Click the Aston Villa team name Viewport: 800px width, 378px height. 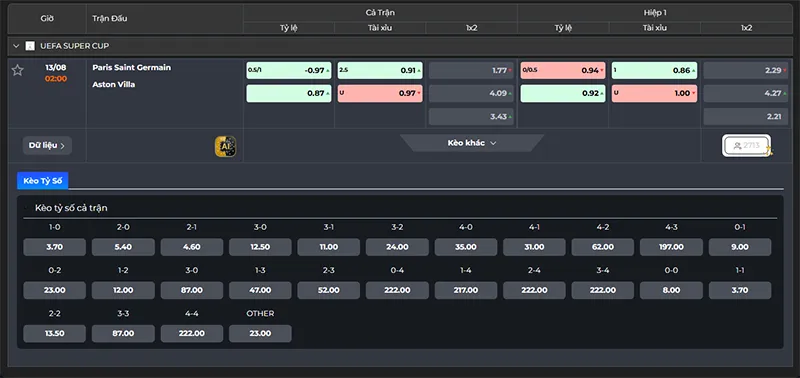tap(114, 85)
